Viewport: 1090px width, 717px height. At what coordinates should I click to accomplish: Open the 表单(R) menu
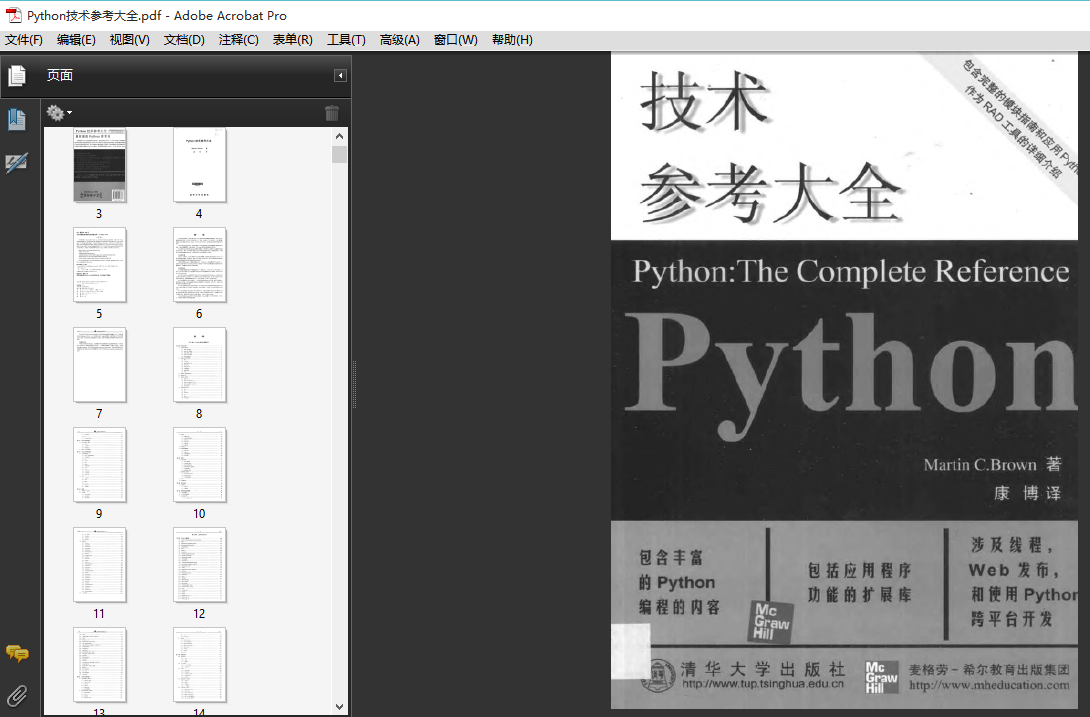293,40
